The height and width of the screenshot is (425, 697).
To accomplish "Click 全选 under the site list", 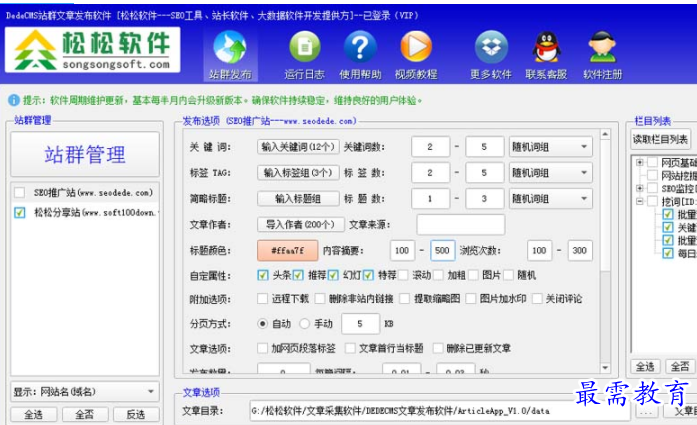I will pos(34,414).
